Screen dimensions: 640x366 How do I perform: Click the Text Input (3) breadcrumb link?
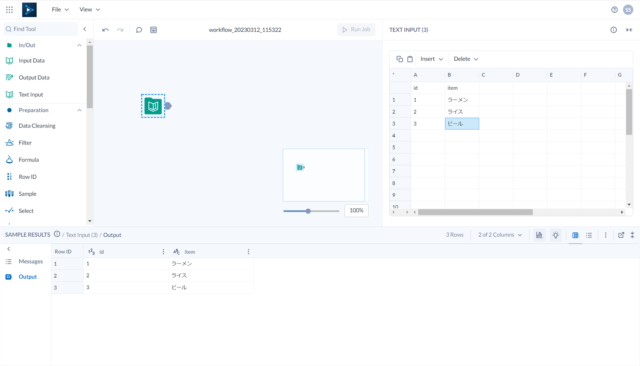coord(82,235)
